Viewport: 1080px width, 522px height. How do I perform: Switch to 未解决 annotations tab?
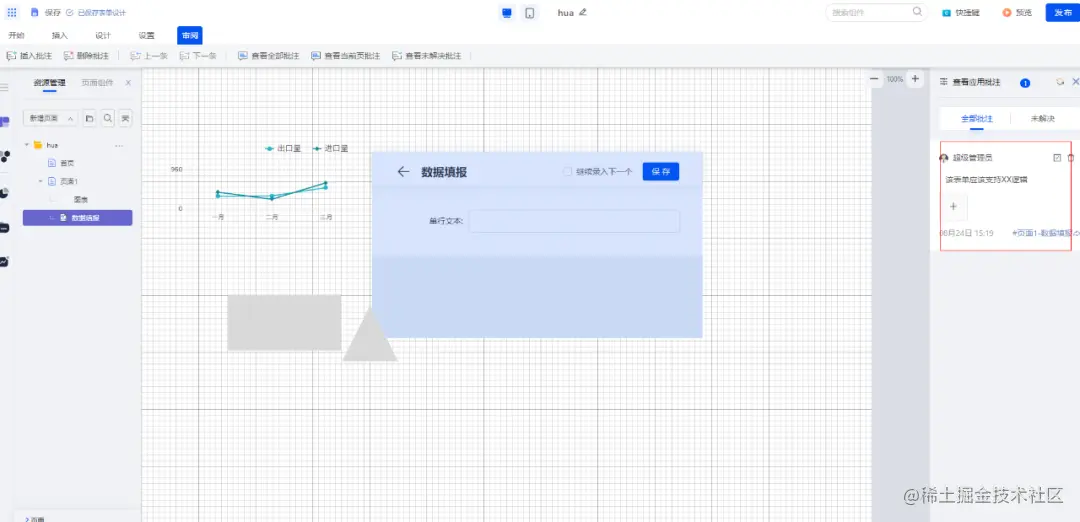1042,118
